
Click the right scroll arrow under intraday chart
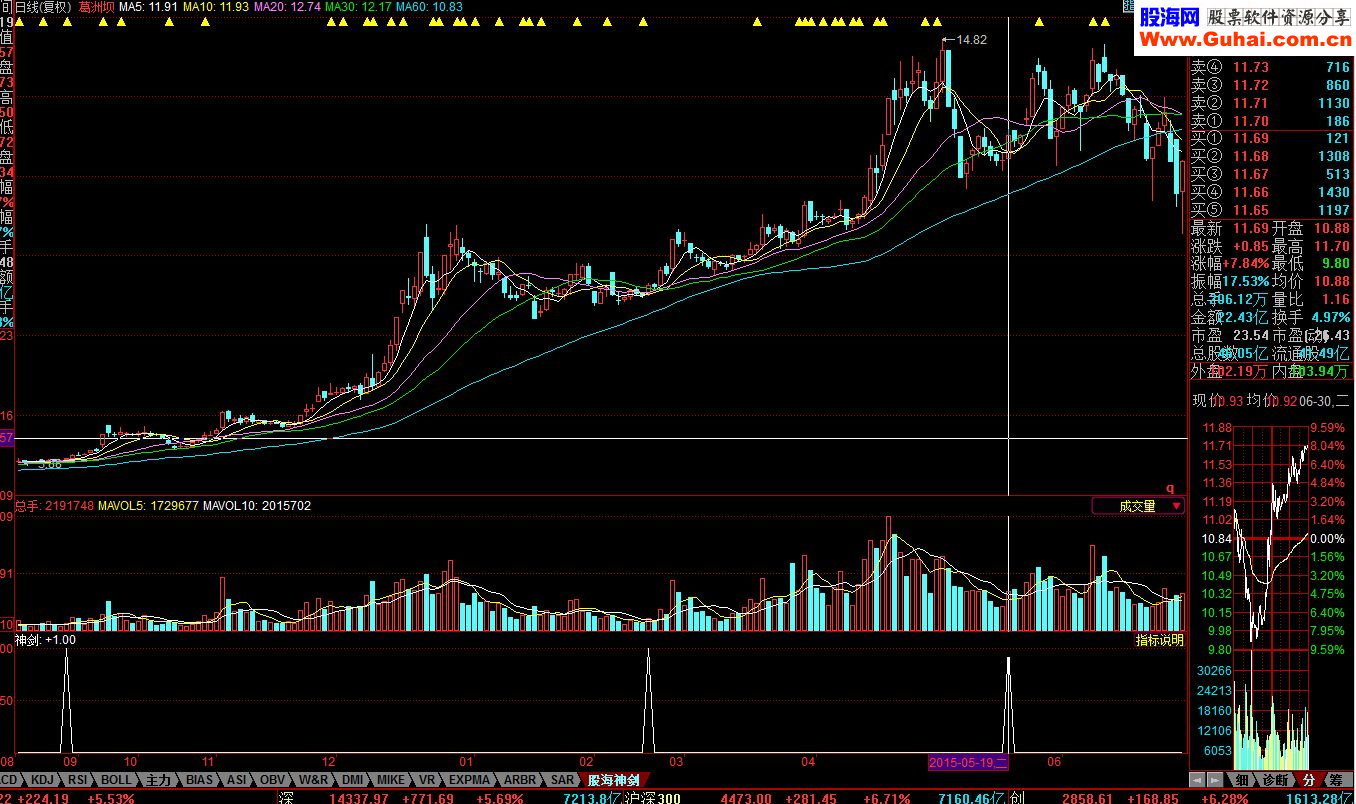[1216, 779]
